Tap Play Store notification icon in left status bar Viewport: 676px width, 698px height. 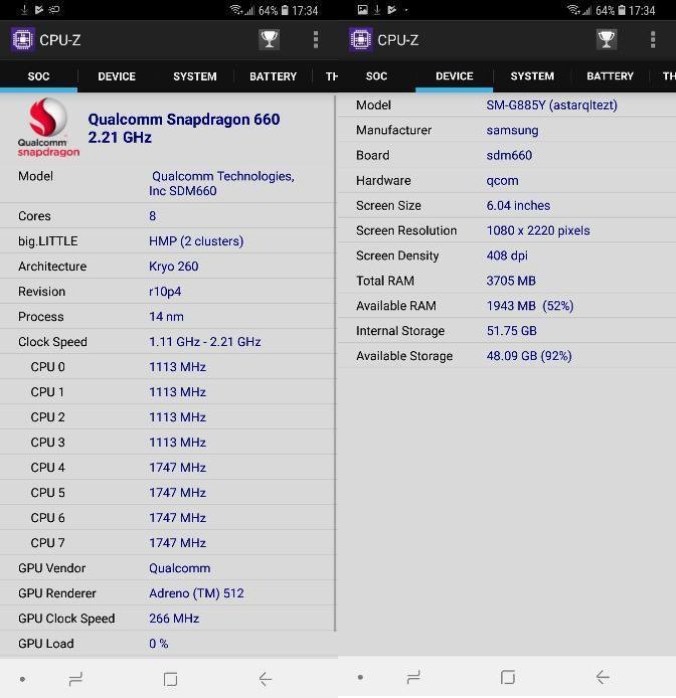pyautogui.click(x=39, y=9)
